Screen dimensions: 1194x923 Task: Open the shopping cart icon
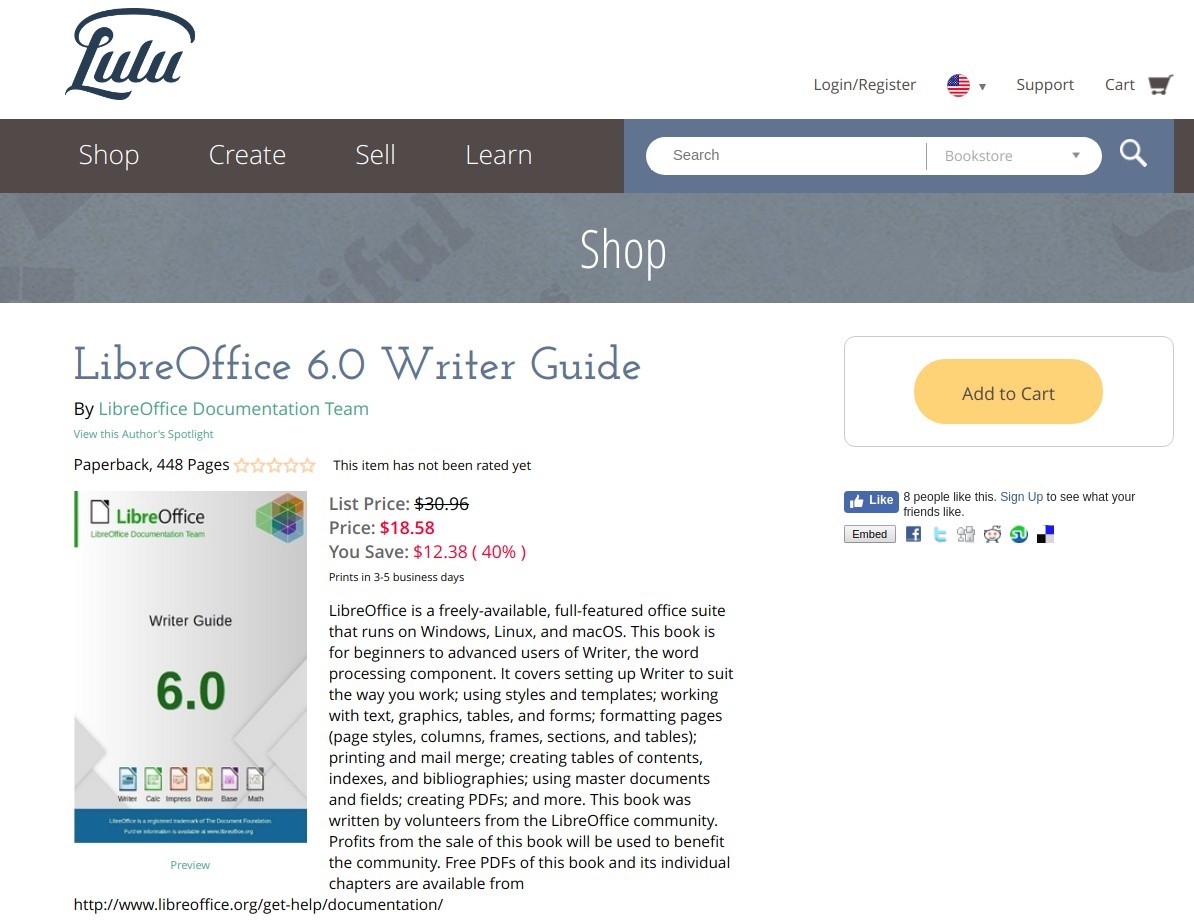click(x=1160, y=85)
